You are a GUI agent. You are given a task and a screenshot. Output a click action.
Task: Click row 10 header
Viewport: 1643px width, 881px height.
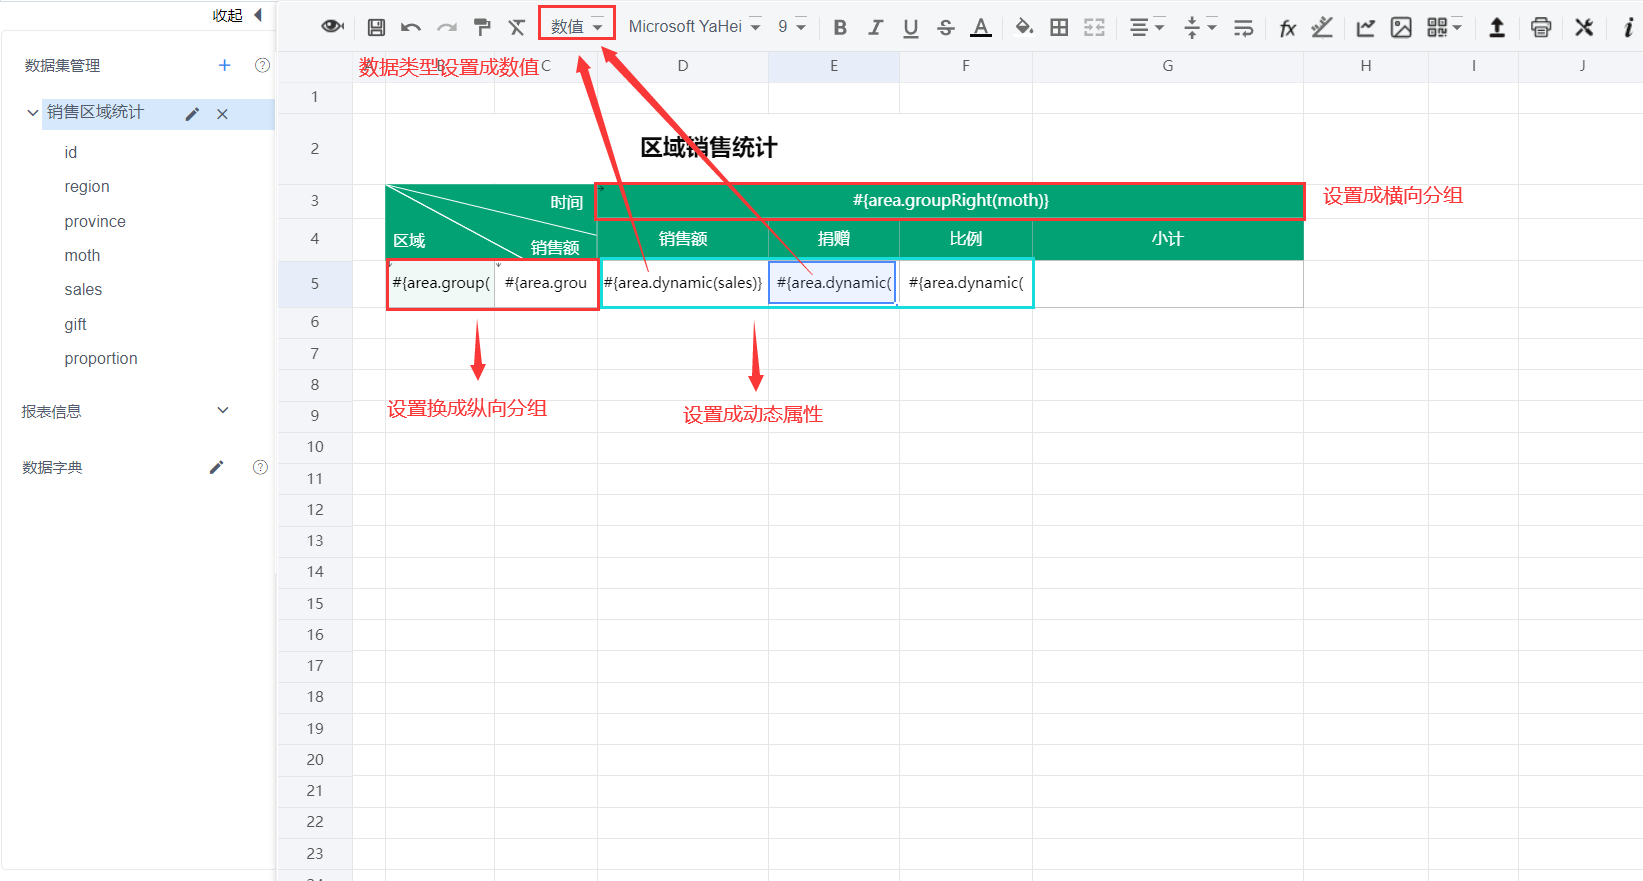tap(315, 447)
